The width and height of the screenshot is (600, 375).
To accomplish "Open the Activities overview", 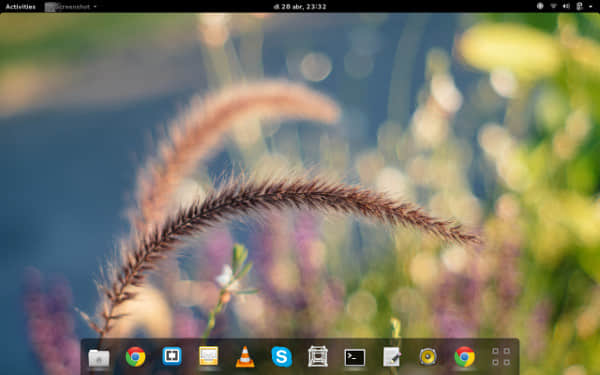I will pyautogui.click(x=21, y=7).
